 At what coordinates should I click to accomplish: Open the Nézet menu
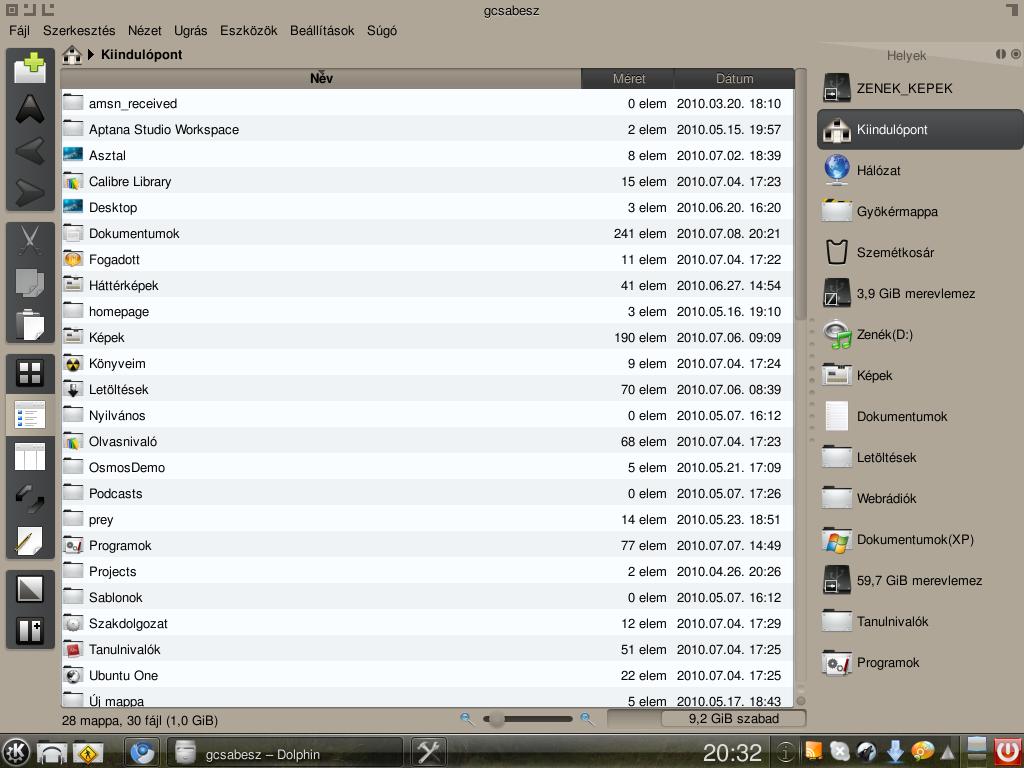tap(144, 31)
